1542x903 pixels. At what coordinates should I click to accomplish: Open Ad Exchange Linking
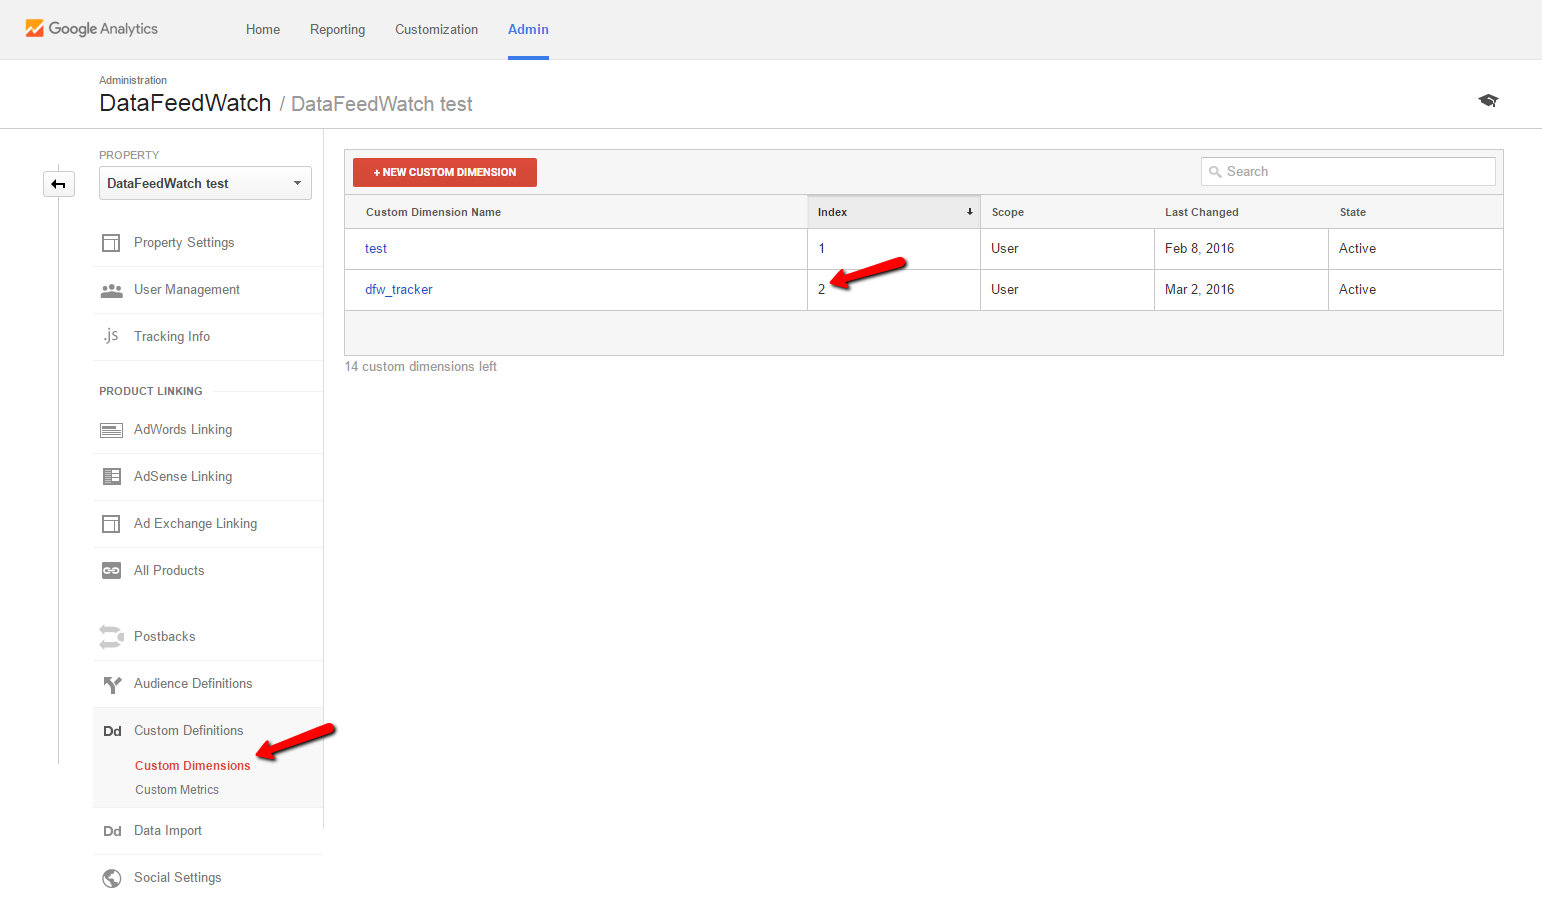tap(195, 524)
